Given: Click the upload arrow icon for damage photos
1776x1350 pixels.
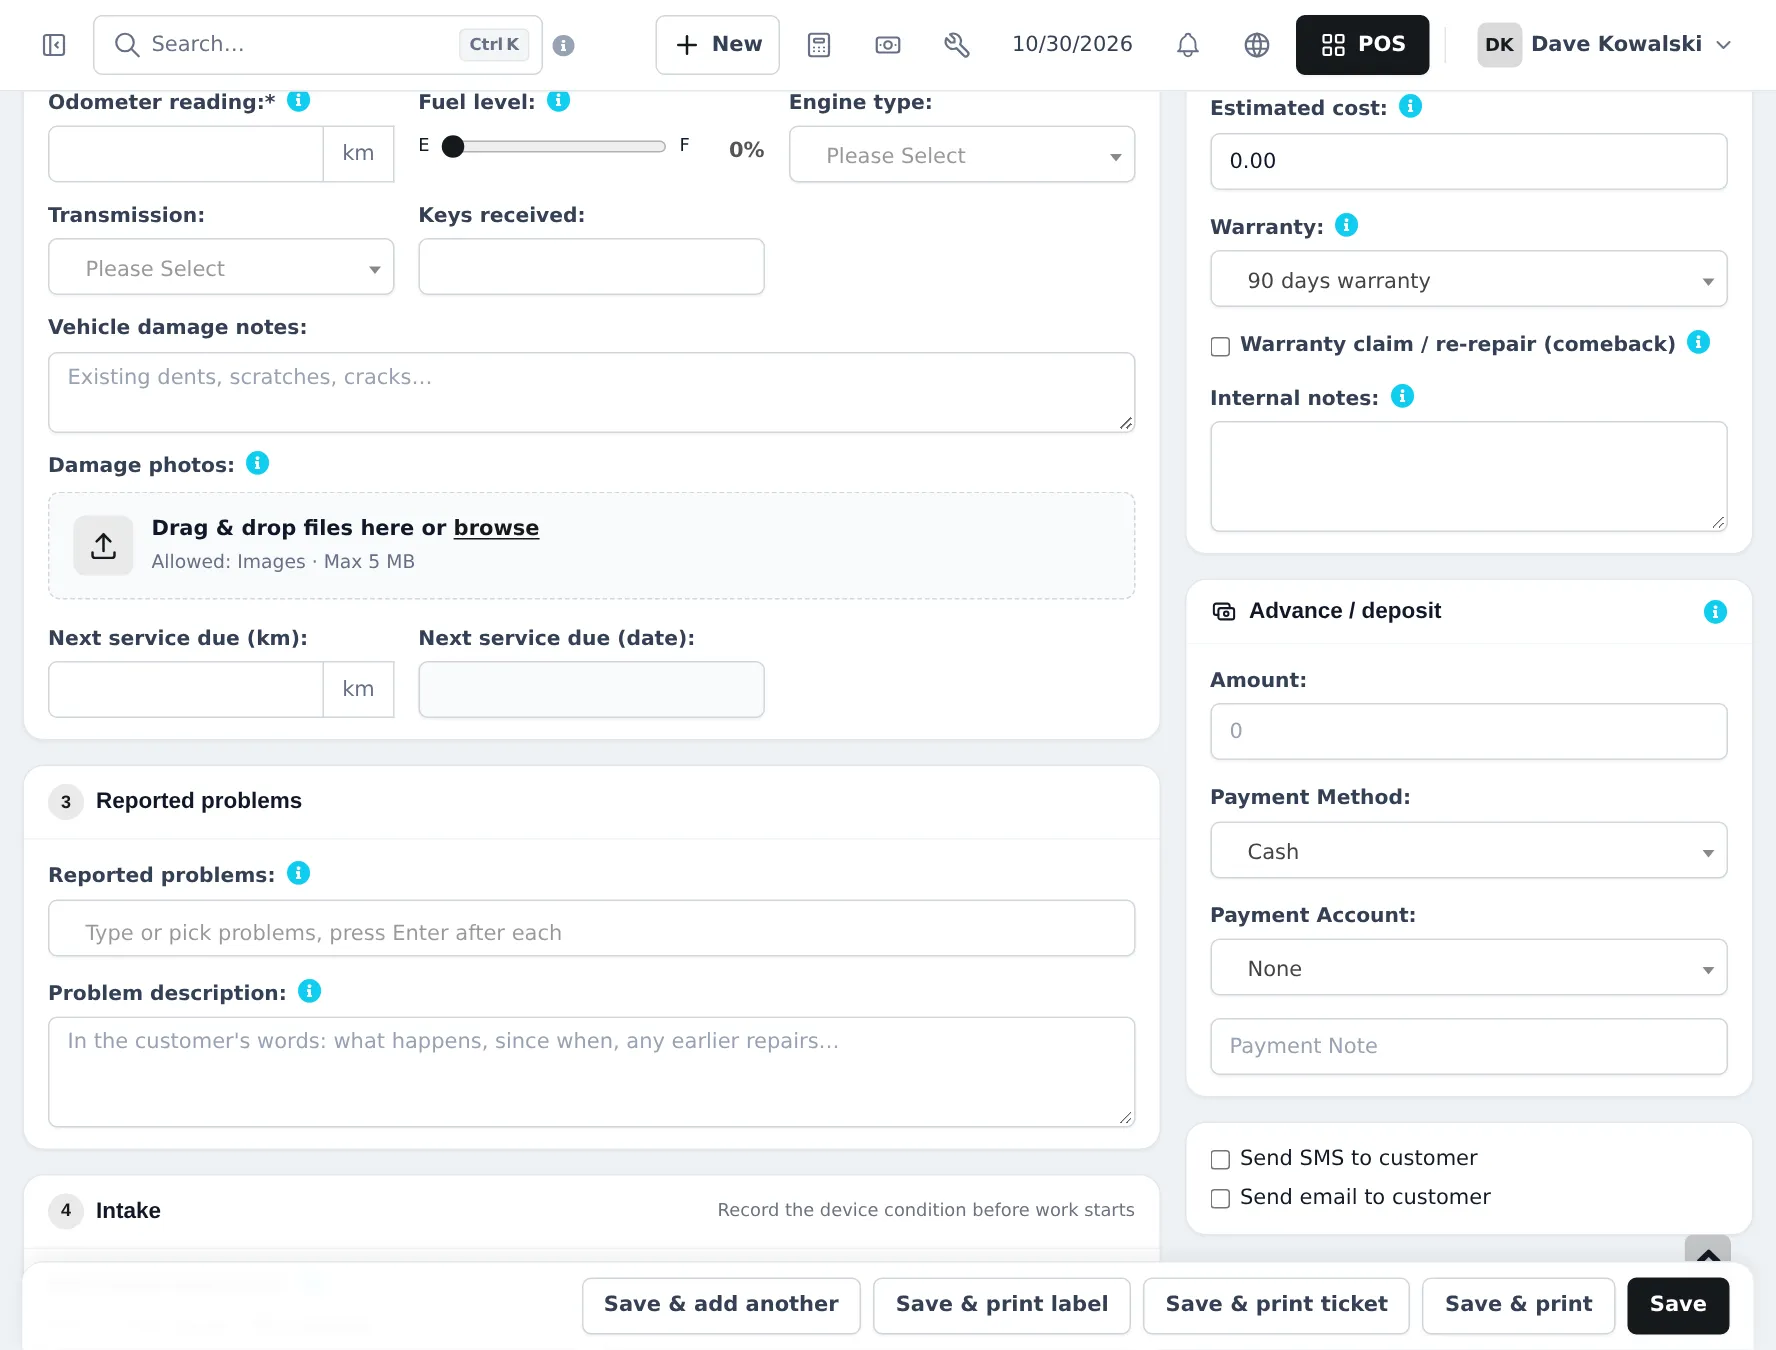Looking at the screenshot, I should tap(103, 546).
